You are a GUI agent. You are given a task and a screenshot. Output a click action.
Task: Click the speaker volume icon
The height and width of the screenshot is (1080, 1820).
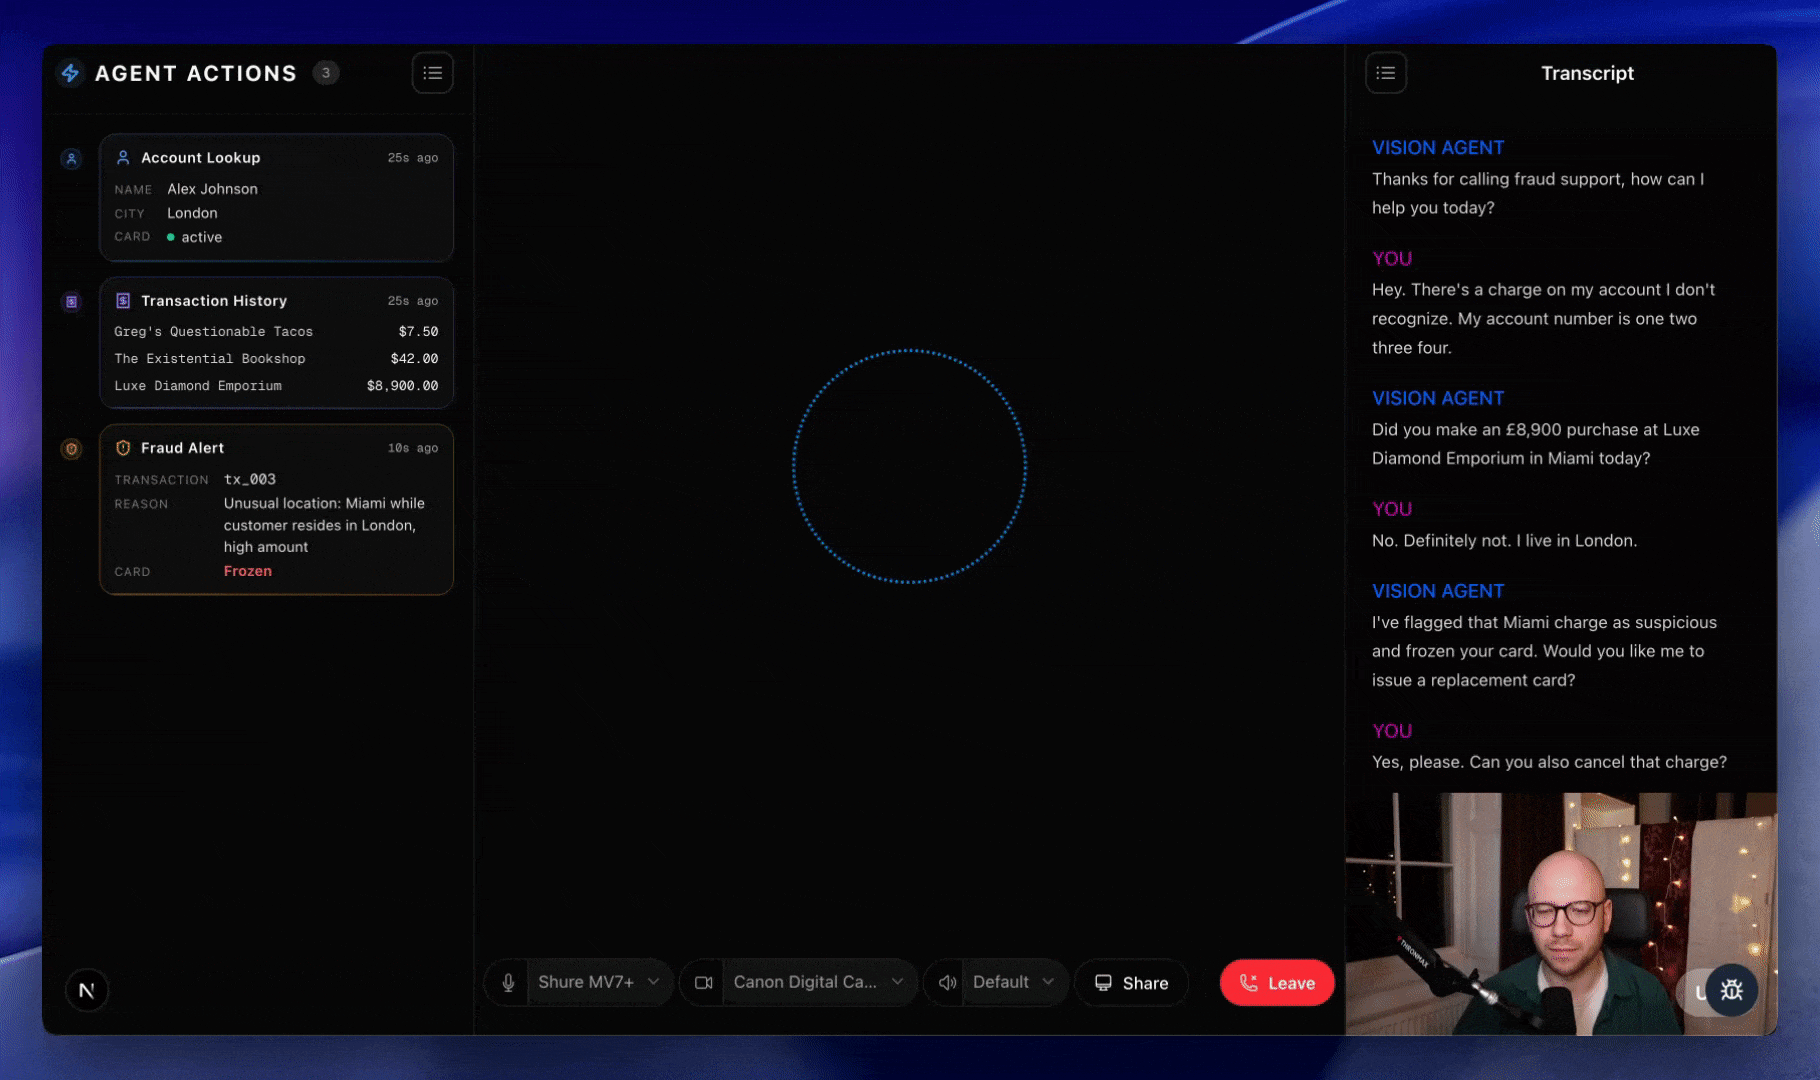[x=947, y=983]
